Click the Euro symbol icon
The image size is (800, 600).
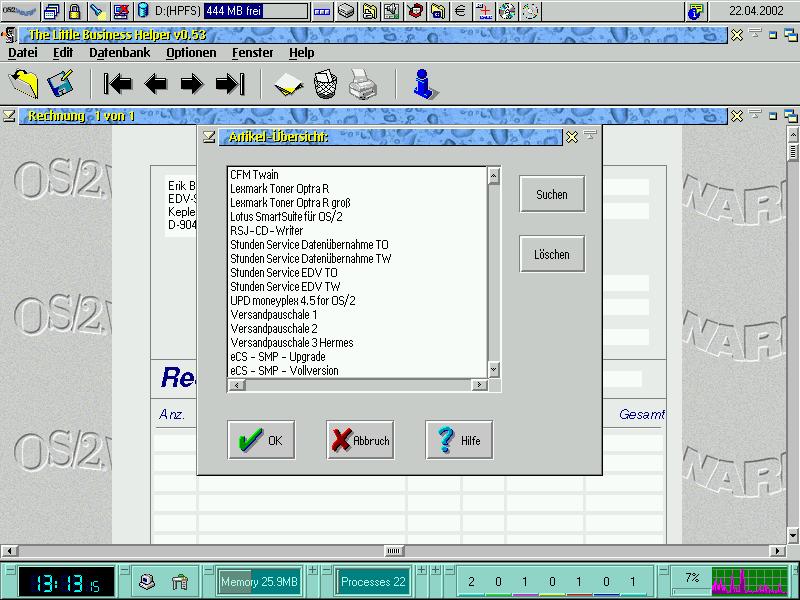[x=461, y=11]
